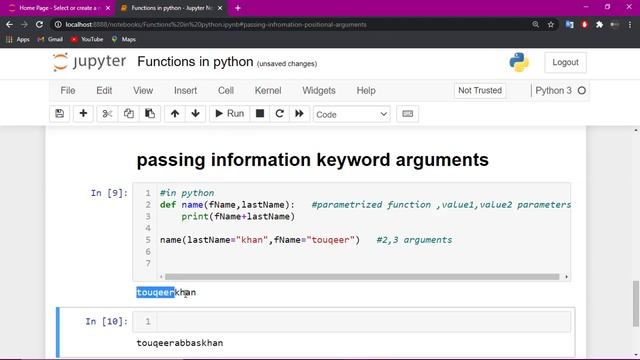Open the Maps bookmark
The image size is (640, 360).
click(123, 39)
